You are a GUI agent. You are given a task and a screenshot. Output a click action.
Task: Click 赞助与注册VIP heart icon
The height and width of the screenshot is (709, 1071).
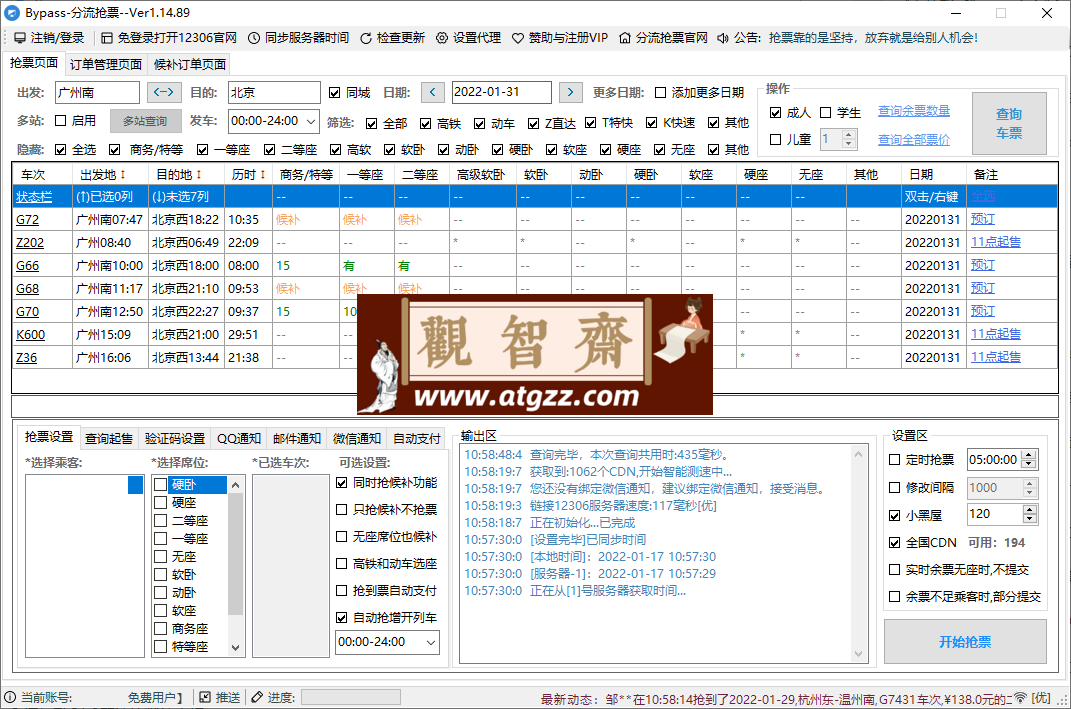[518, 38]
